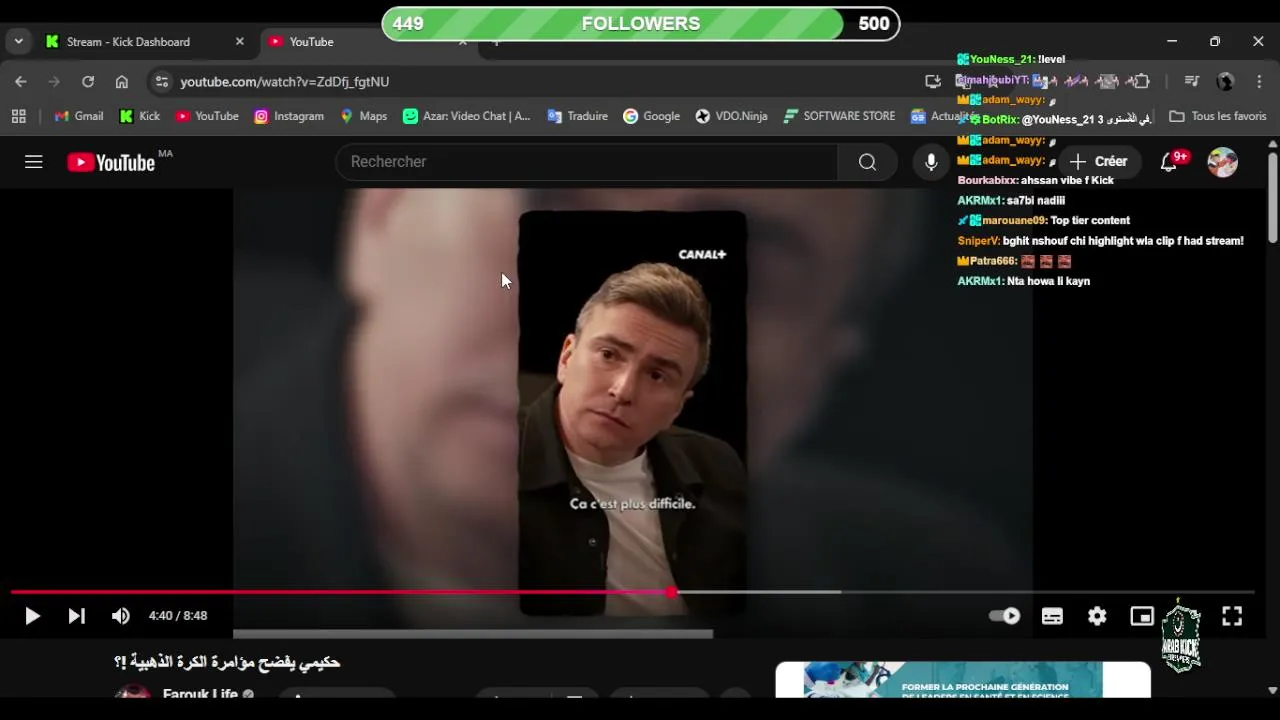This screenshot has height=720, width=1280.
Task: Go to the YouTube home logo
Action: [x=112, y=162]
